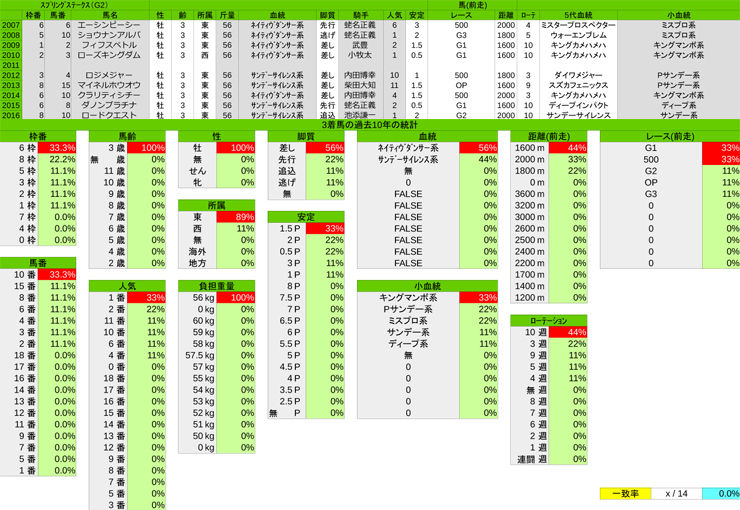
Task: Click the 馬名 column header
Action: (x=110, y=16)
